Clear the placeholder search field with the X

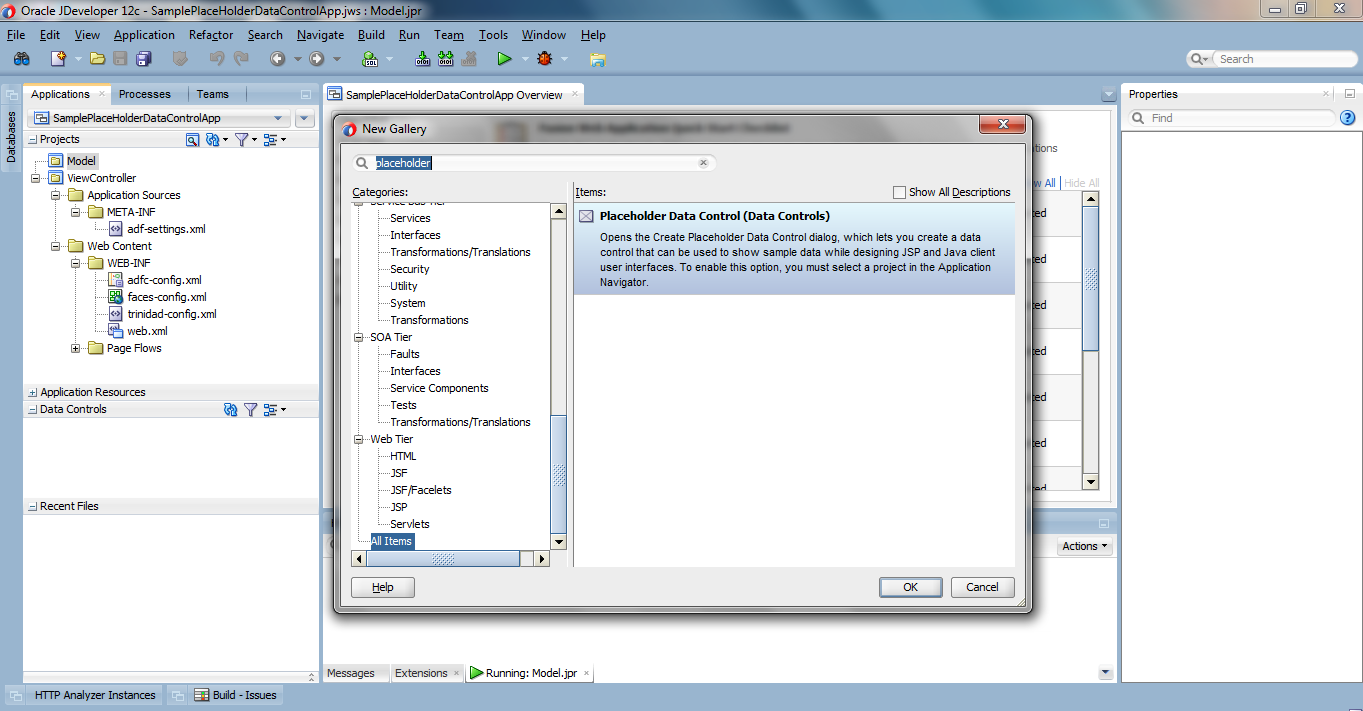[x=703, y=162]
